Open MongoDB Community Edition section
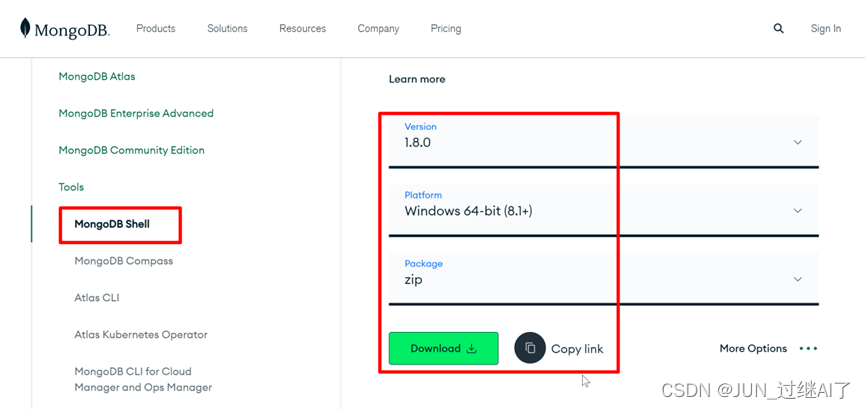 131,150
